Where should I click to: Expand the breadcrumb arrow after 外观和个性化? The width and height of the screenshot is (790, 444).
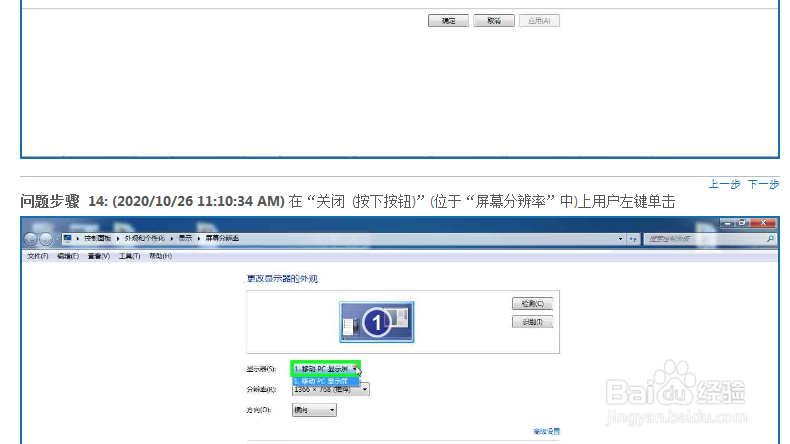click(x=171, y=238)
